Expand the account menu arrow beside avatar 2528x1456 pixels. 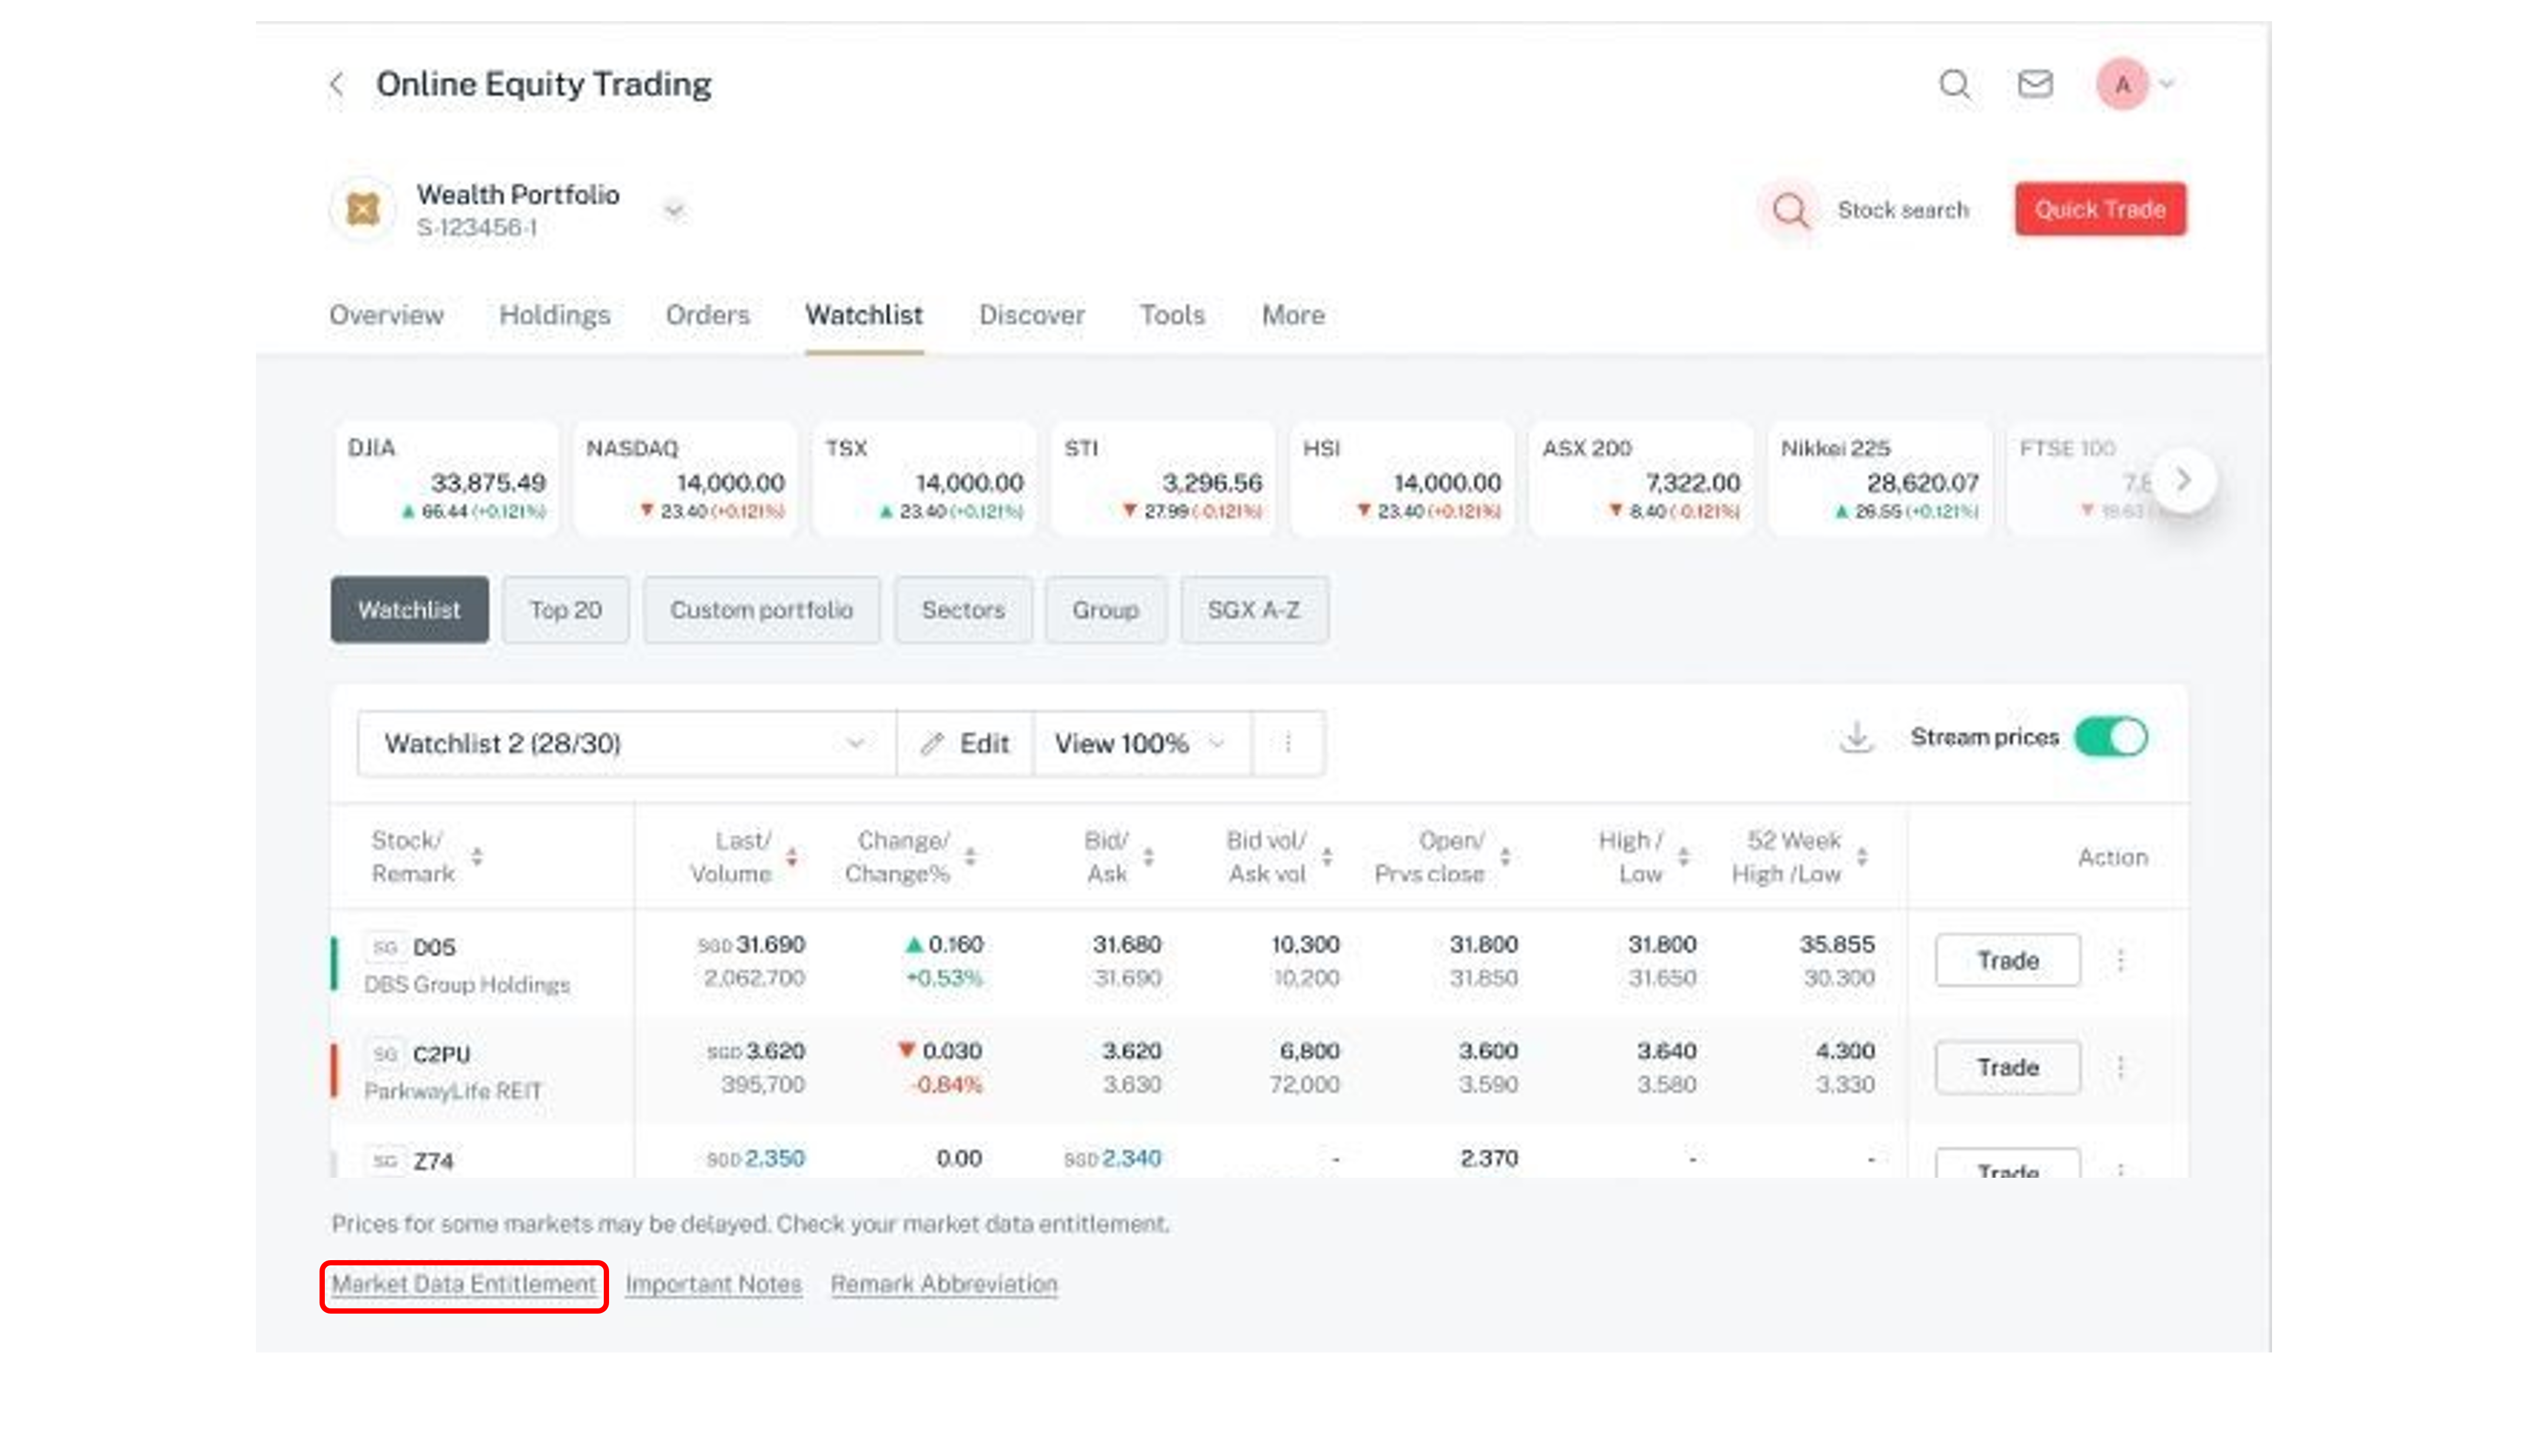click(x=2167, y=84)
